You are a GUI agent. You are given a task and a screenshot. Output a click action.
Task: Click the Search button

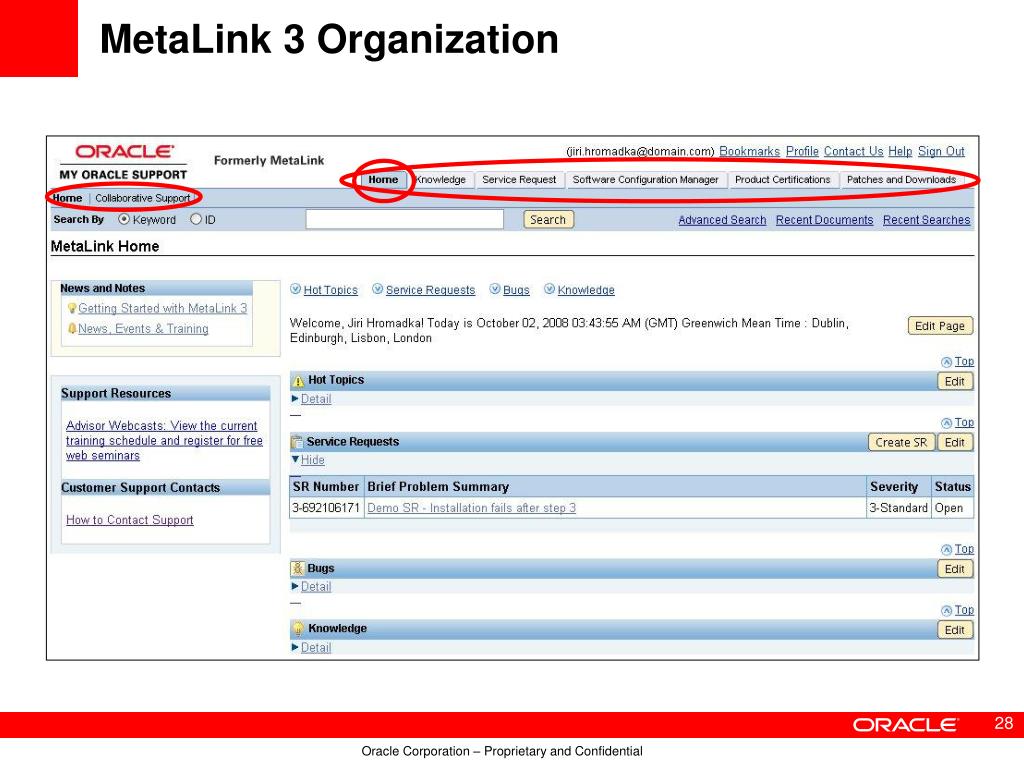pos(548,219)
